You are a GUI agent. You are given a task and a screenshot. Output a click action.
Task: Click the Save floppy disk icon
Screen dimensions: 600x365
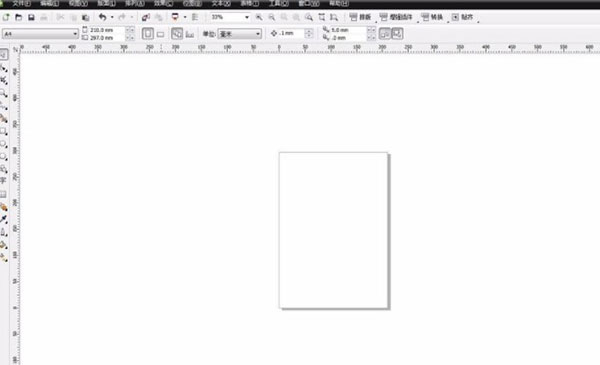[x=31, y=17]
